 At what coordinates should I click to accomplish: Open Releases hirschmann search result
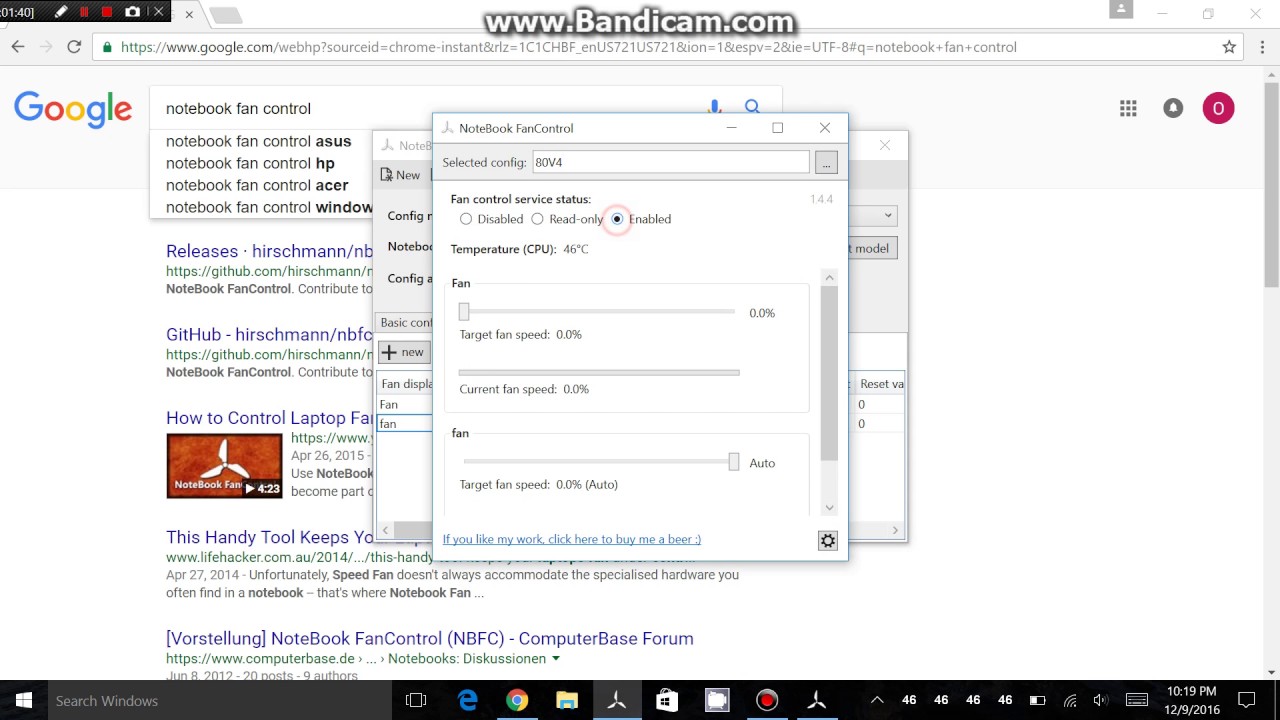click(x=269, y=251)
